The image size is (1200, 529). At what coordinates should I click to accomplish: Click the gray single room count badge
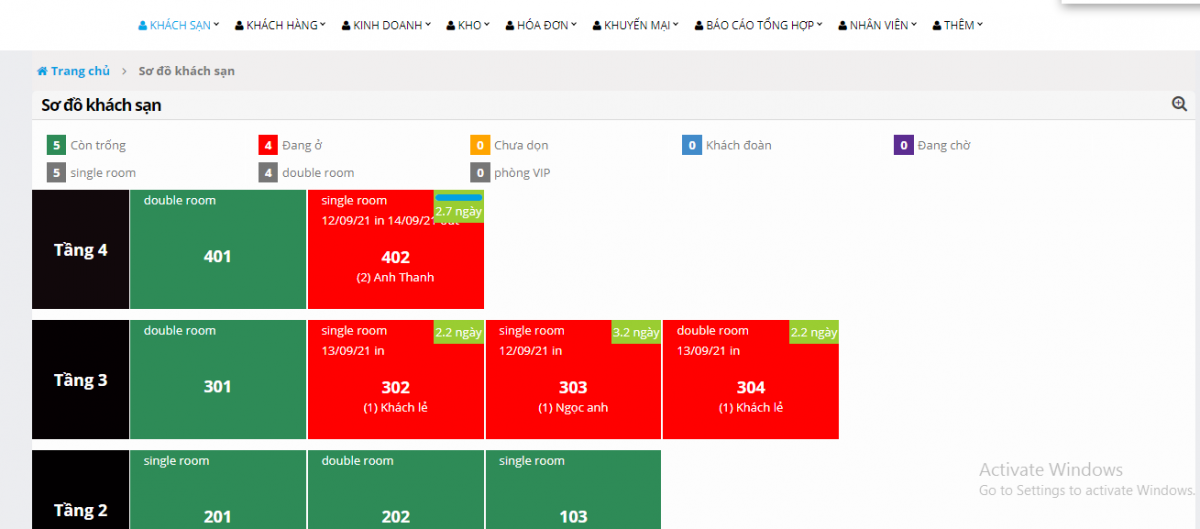click(x=56, y=172)
